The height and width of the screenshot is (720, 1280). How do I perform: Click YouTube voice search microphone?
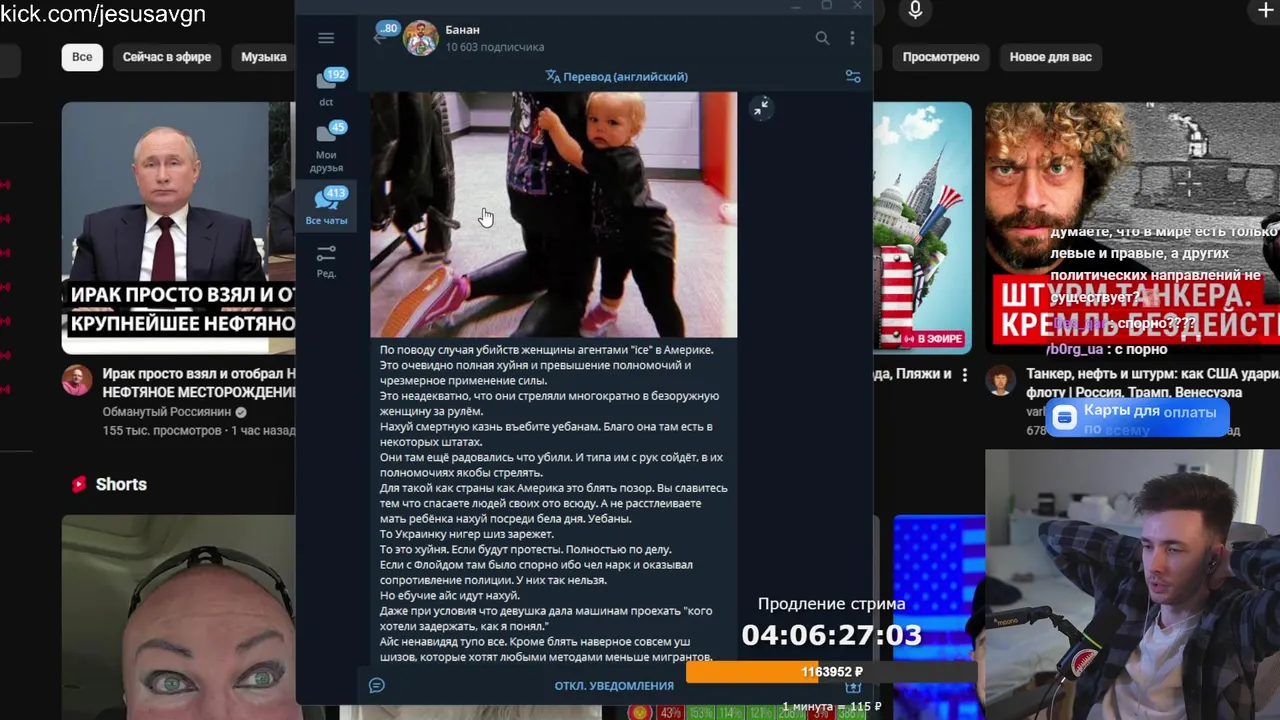pyautogui.click(x=915, y=11)
